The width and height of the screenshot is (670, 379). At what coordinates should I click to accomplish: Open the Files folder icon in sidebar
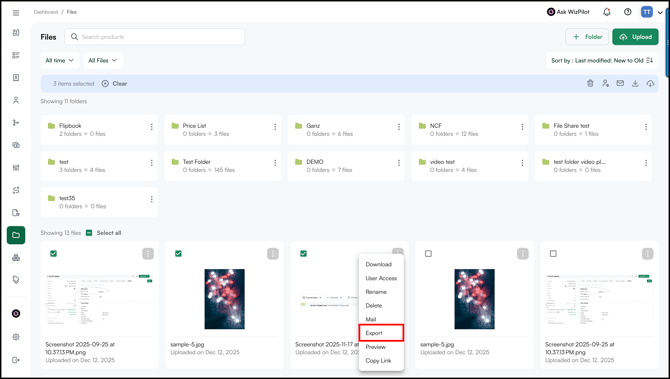16,235
